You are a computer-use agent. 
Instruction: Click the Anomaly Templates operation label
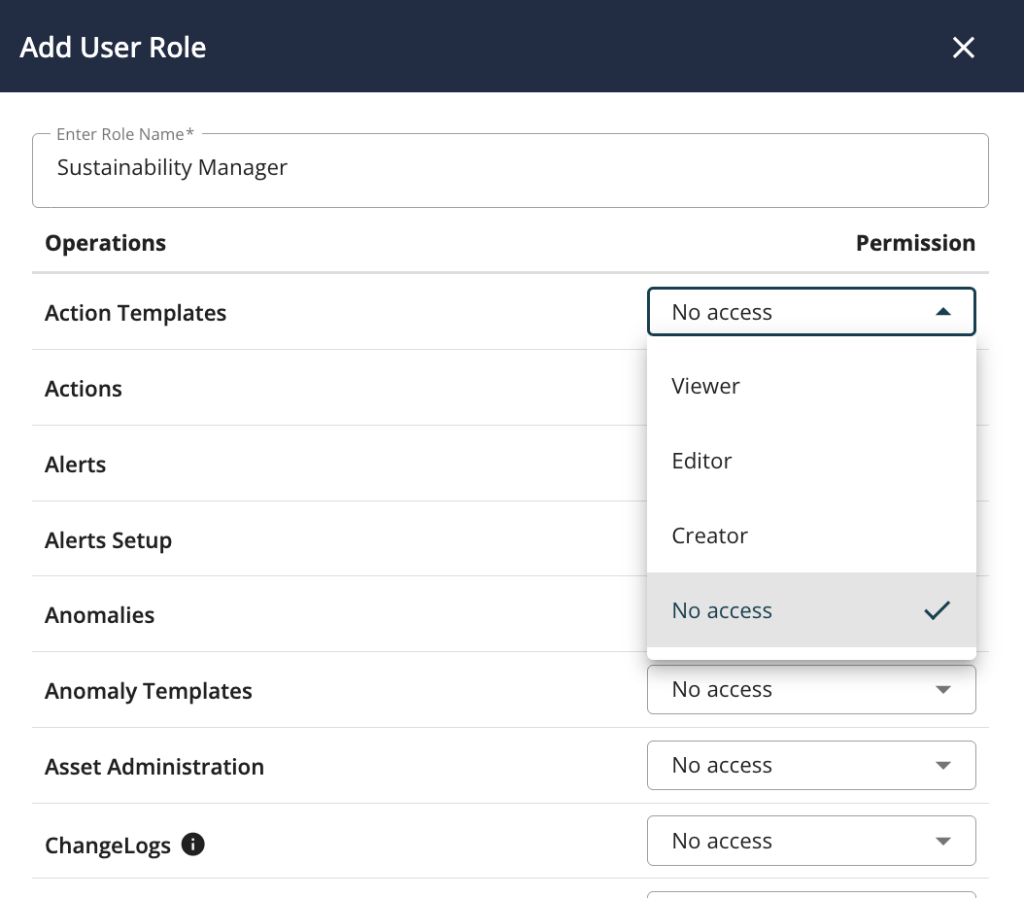(148, 691)
